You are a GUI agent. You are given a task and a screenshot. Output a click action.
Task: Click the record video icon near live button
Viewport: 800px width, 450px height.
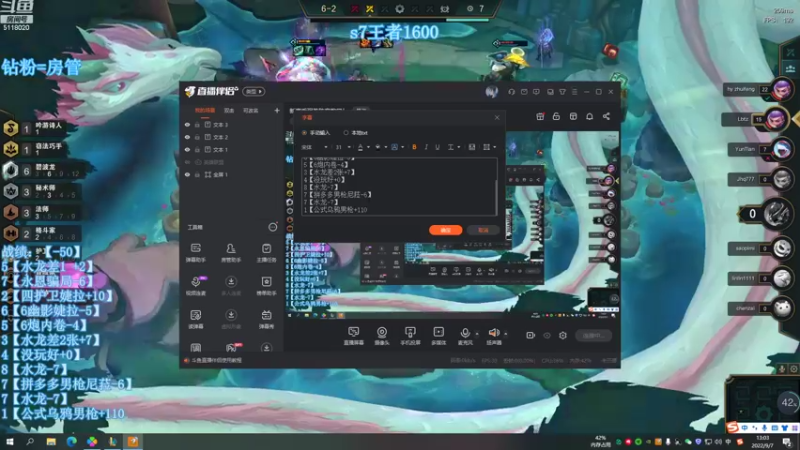point(531,335)
